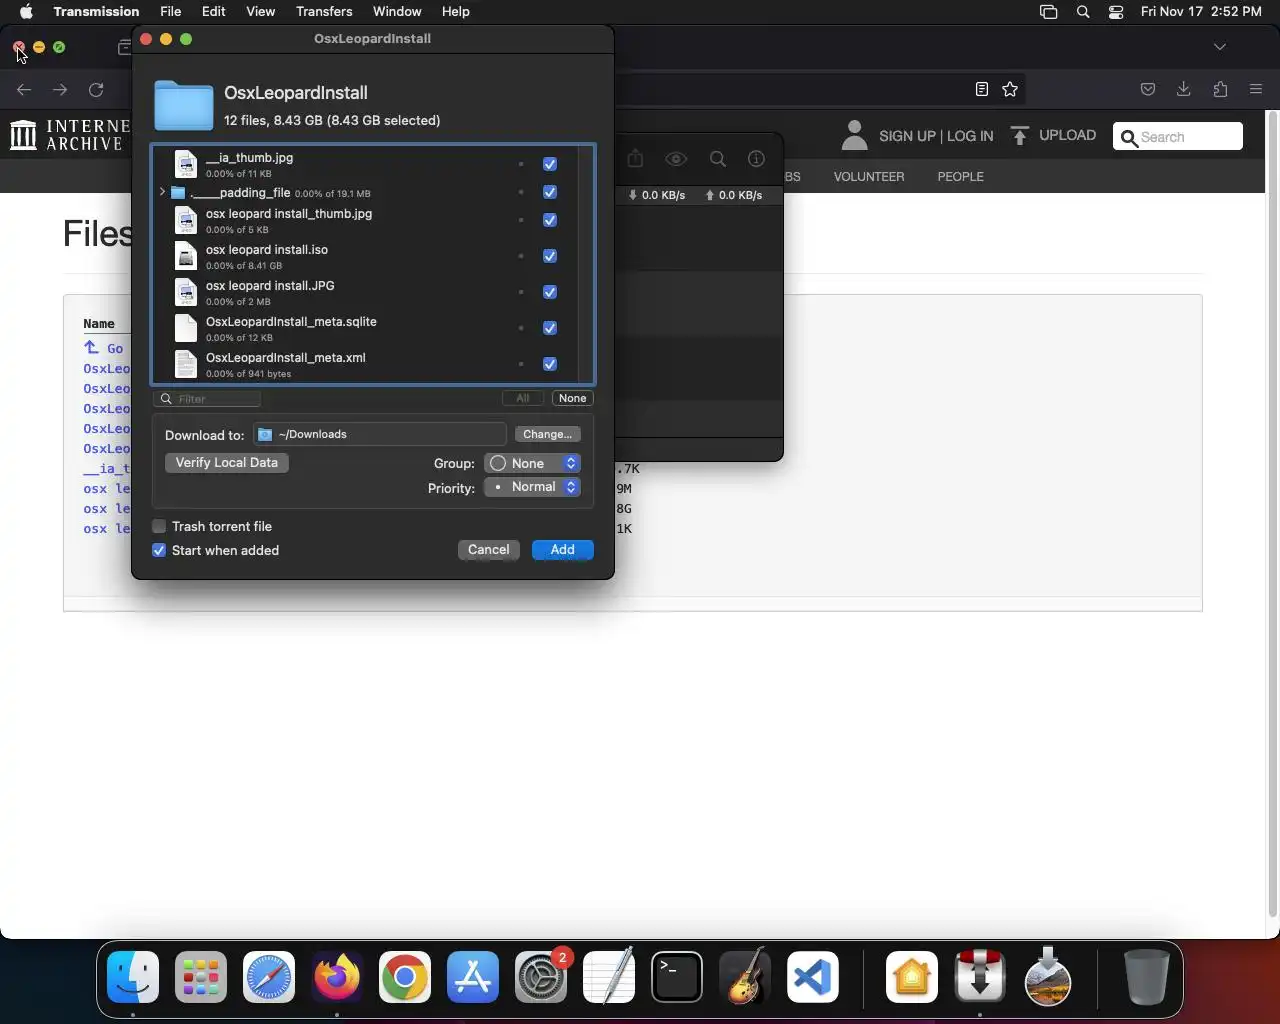This screenshot has height=1024, width=1280.
Task: Click priority dot for osx leopard install.iso
Action: tap(521, 256)
